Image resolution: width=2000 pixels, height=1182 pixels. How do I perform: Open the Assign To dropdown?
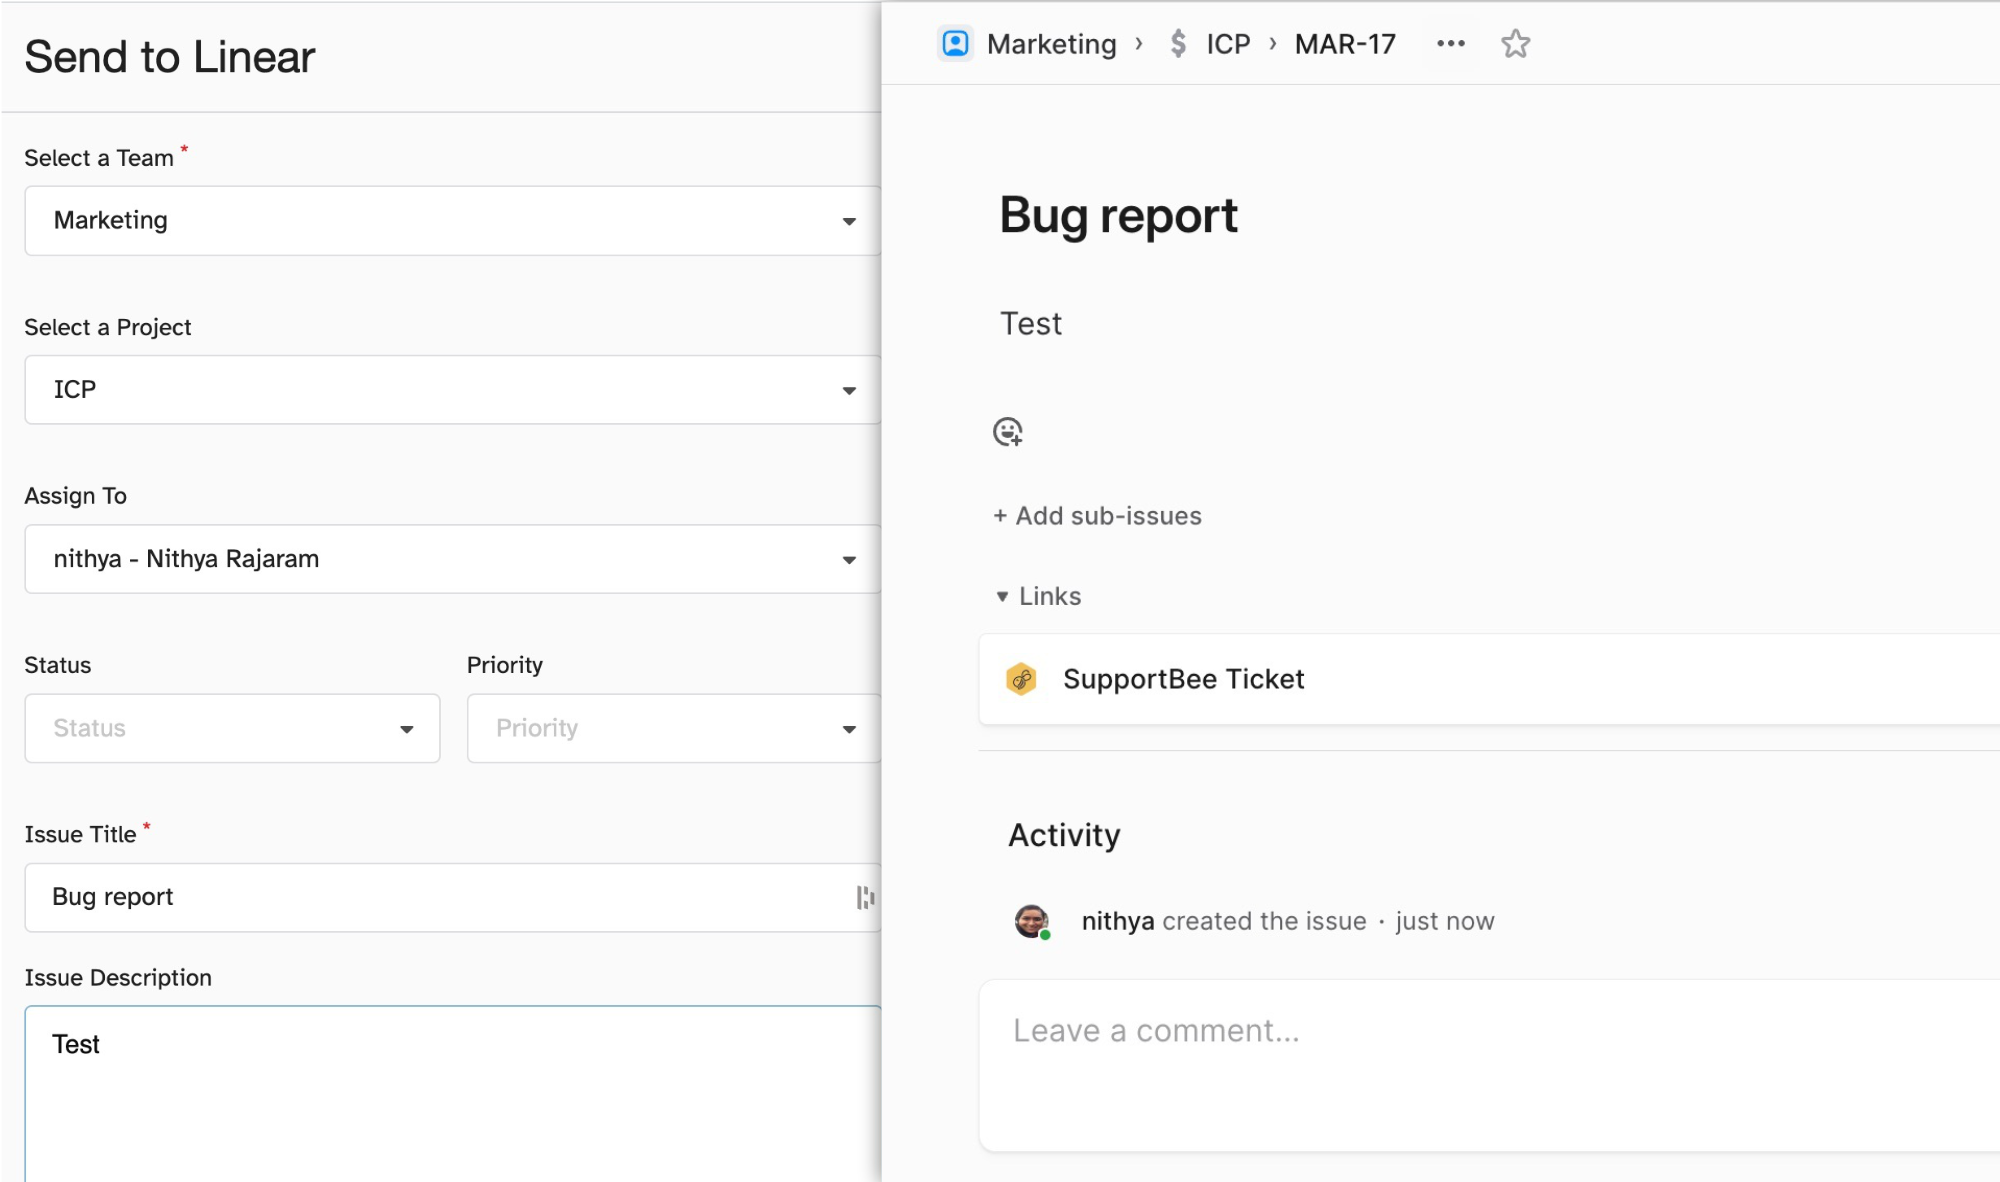pyautogui.click(x=452, y=559)
